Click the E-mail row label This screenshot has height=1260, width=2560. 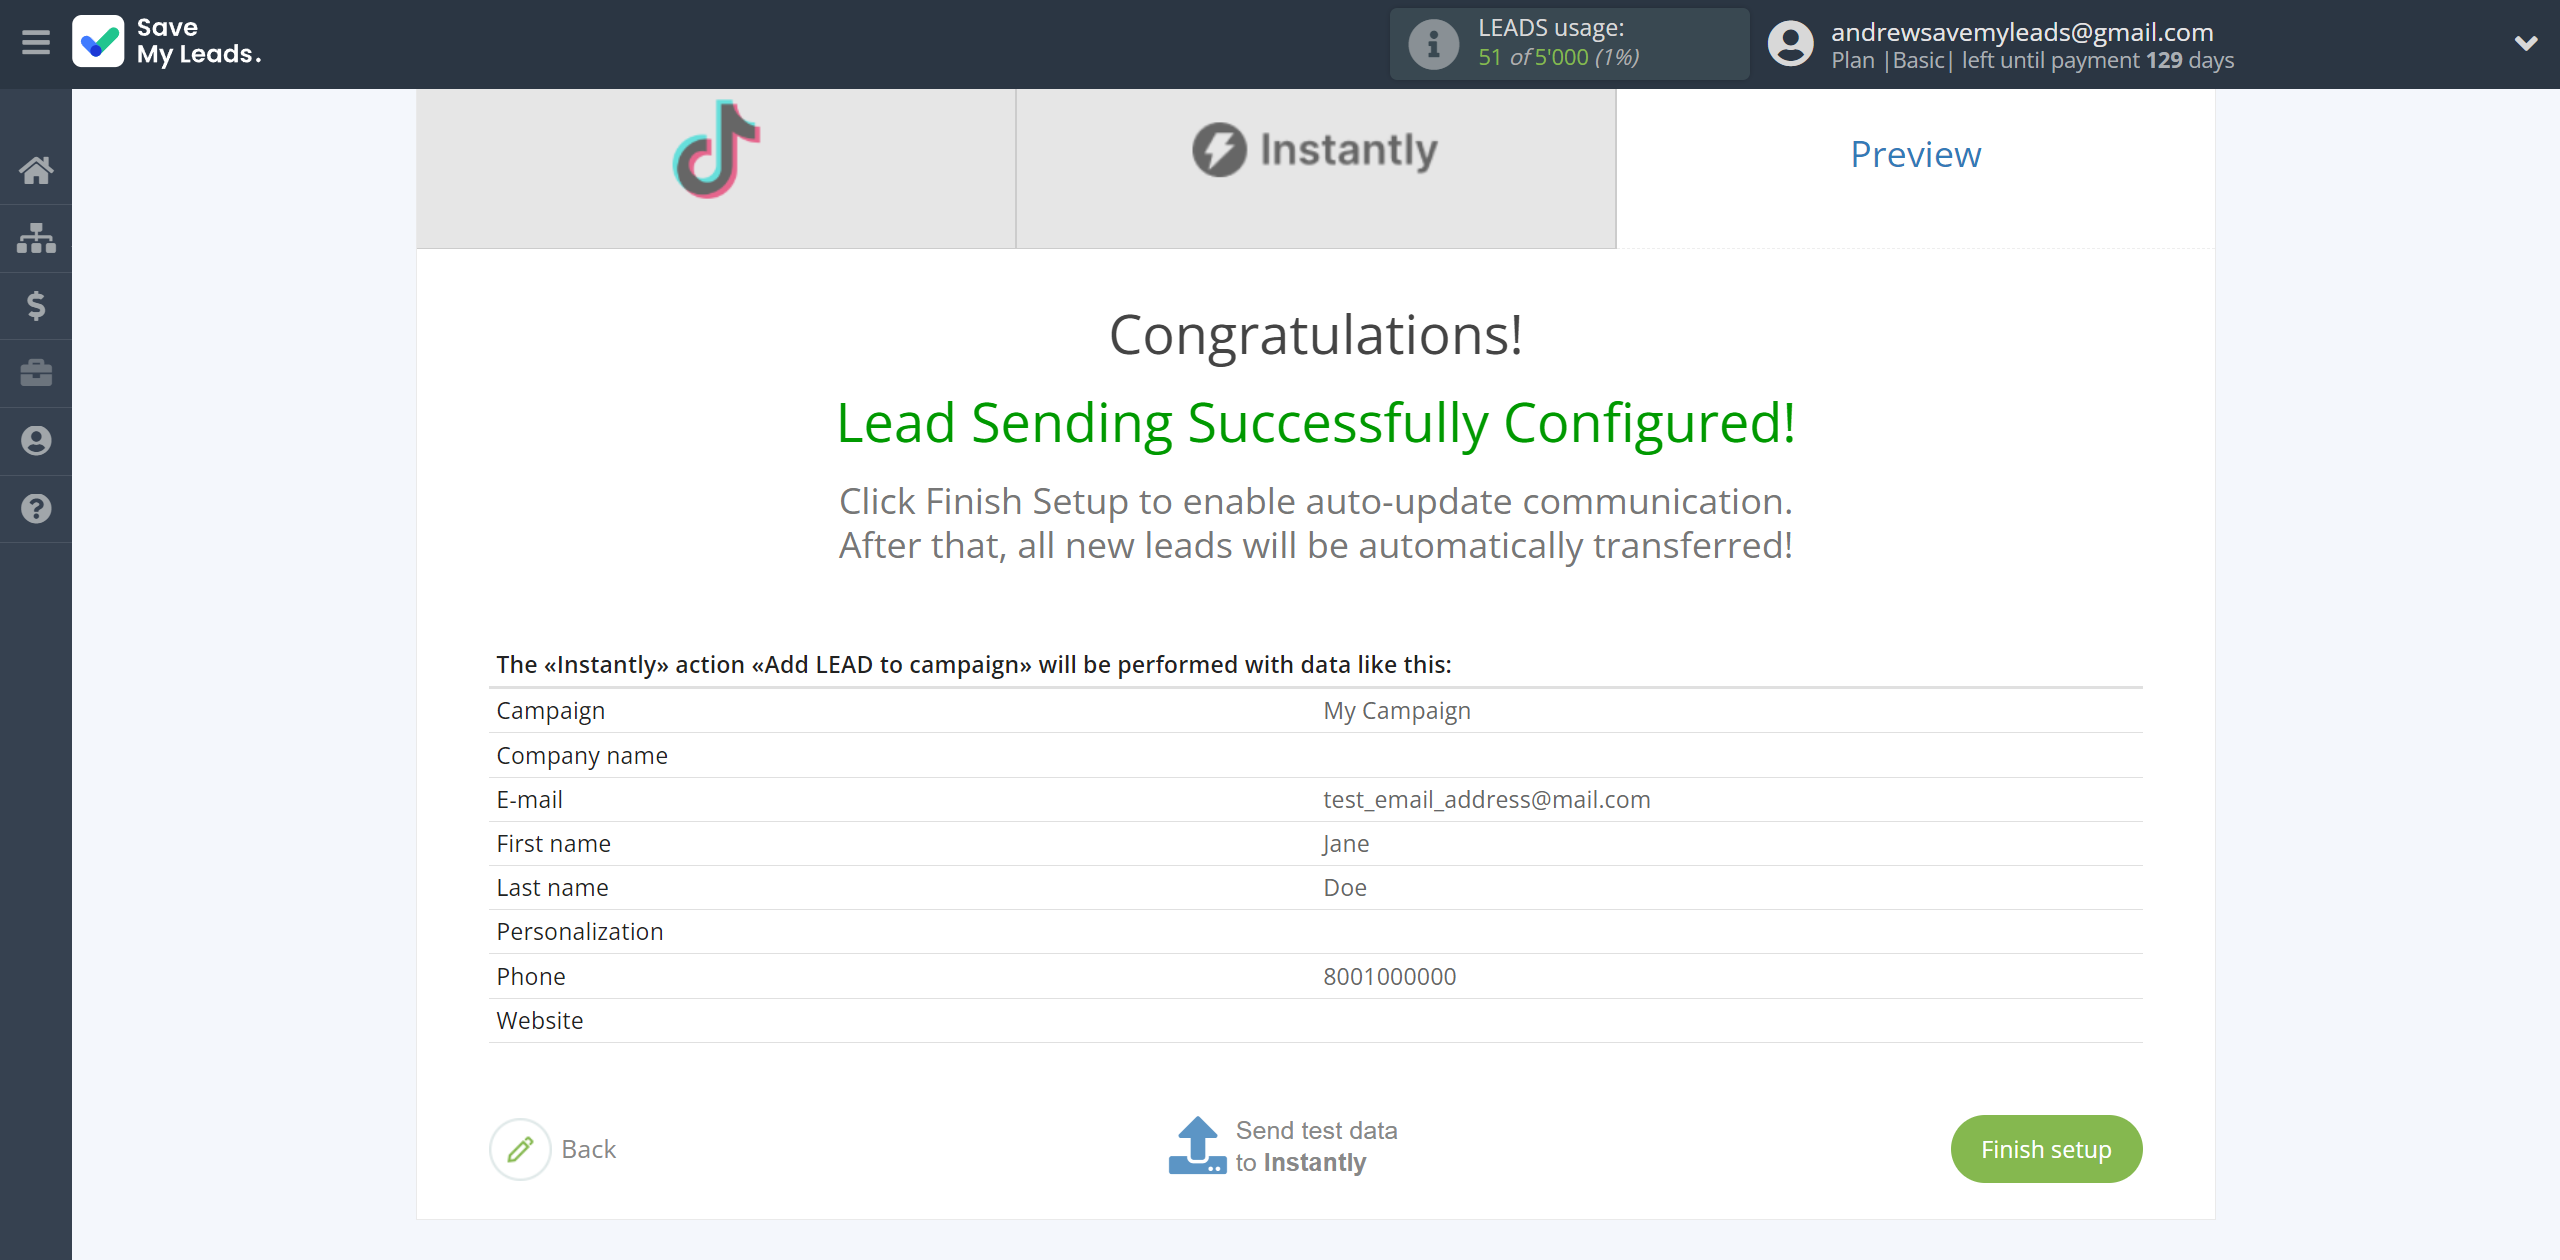pos(529,799)
